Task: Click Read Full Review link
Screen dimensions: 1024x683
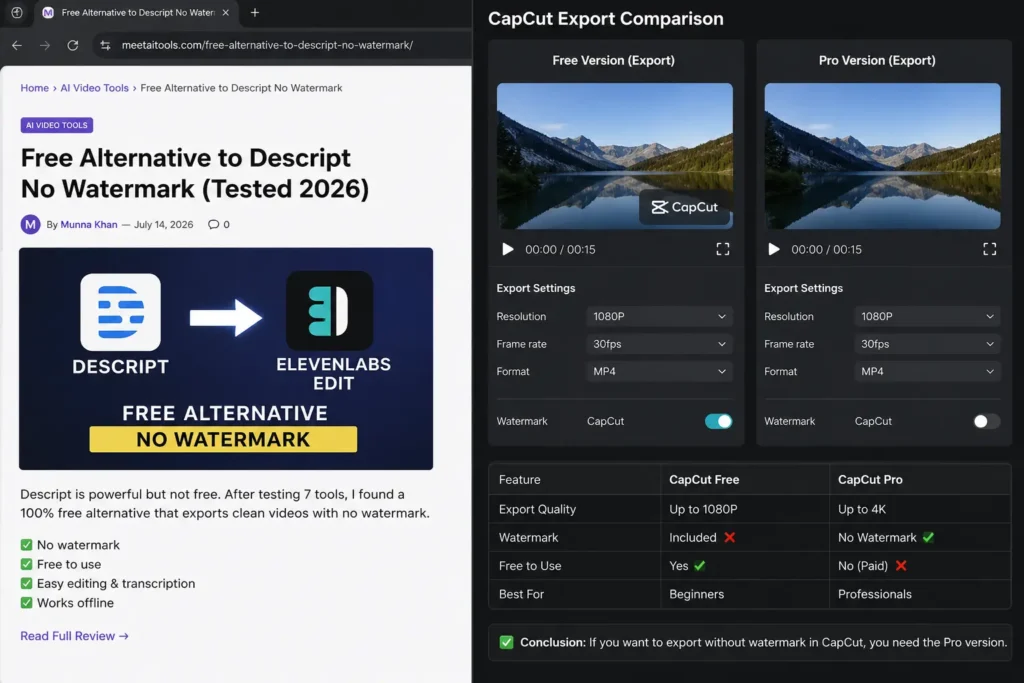Action: click(x=74, y=636)
